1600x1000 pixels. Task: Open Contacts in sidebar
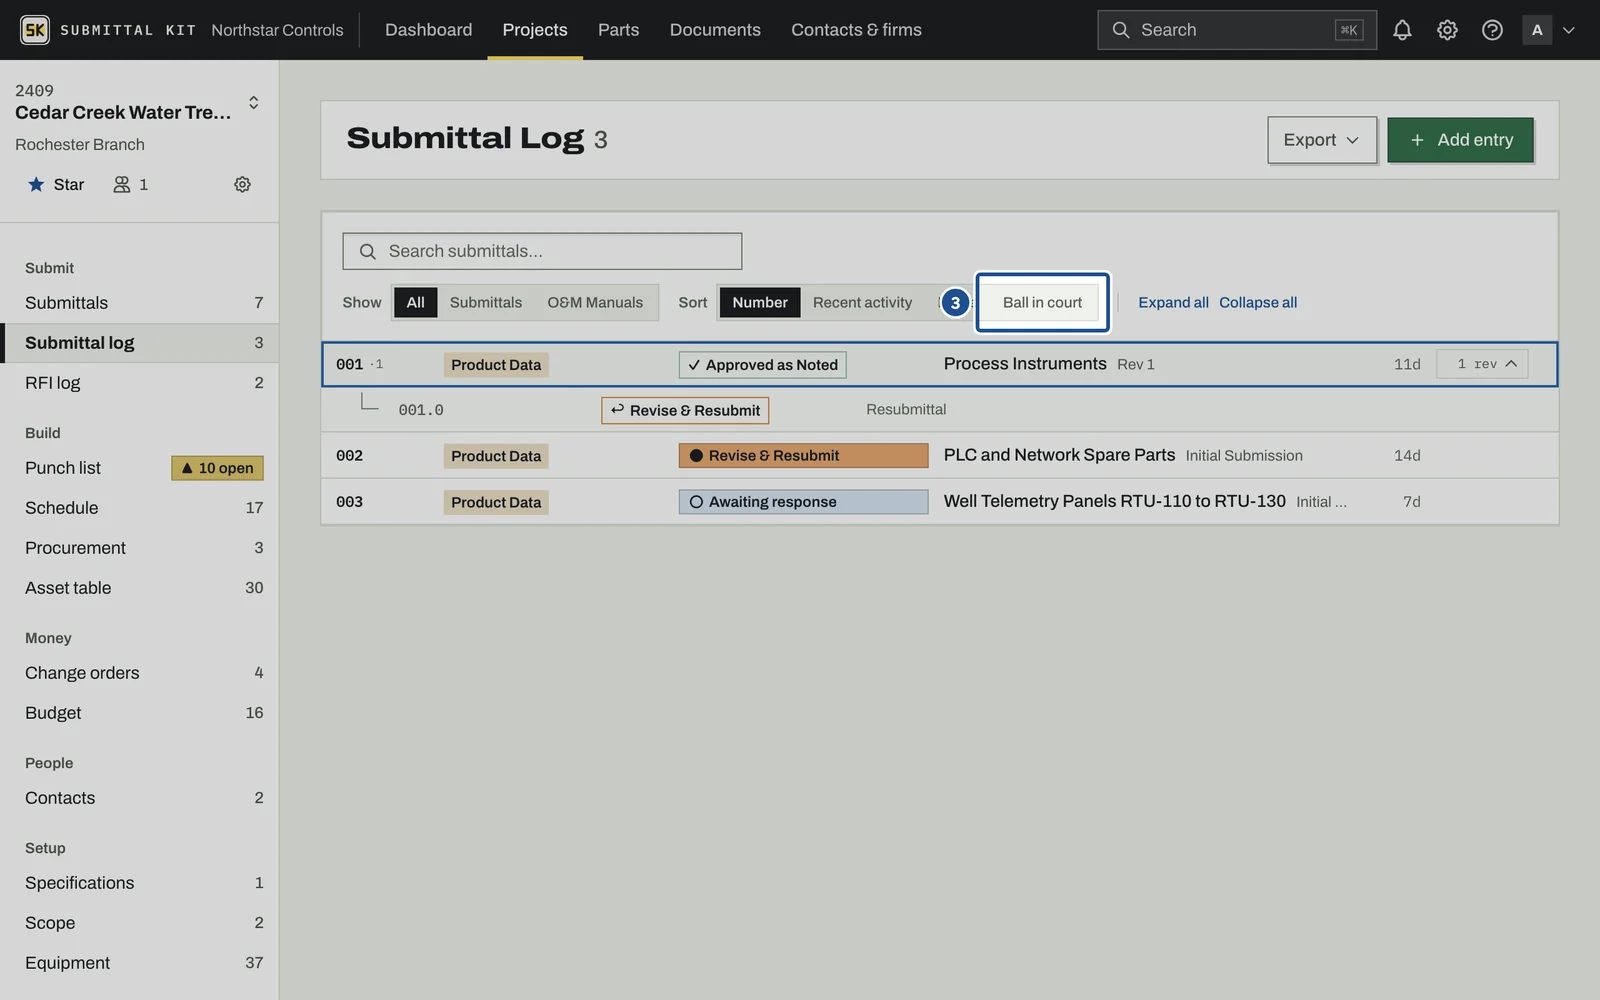[139, 798]
